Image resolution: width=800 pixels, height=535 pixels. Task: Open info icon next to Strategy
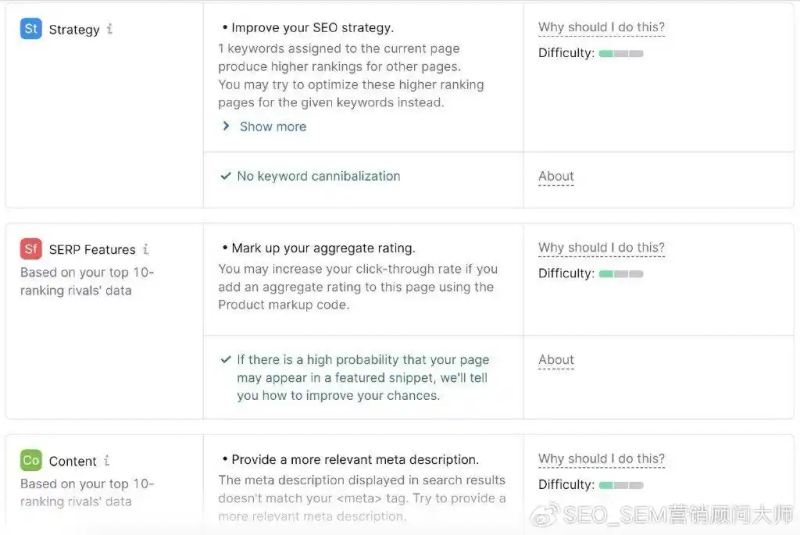pos(110,29)
